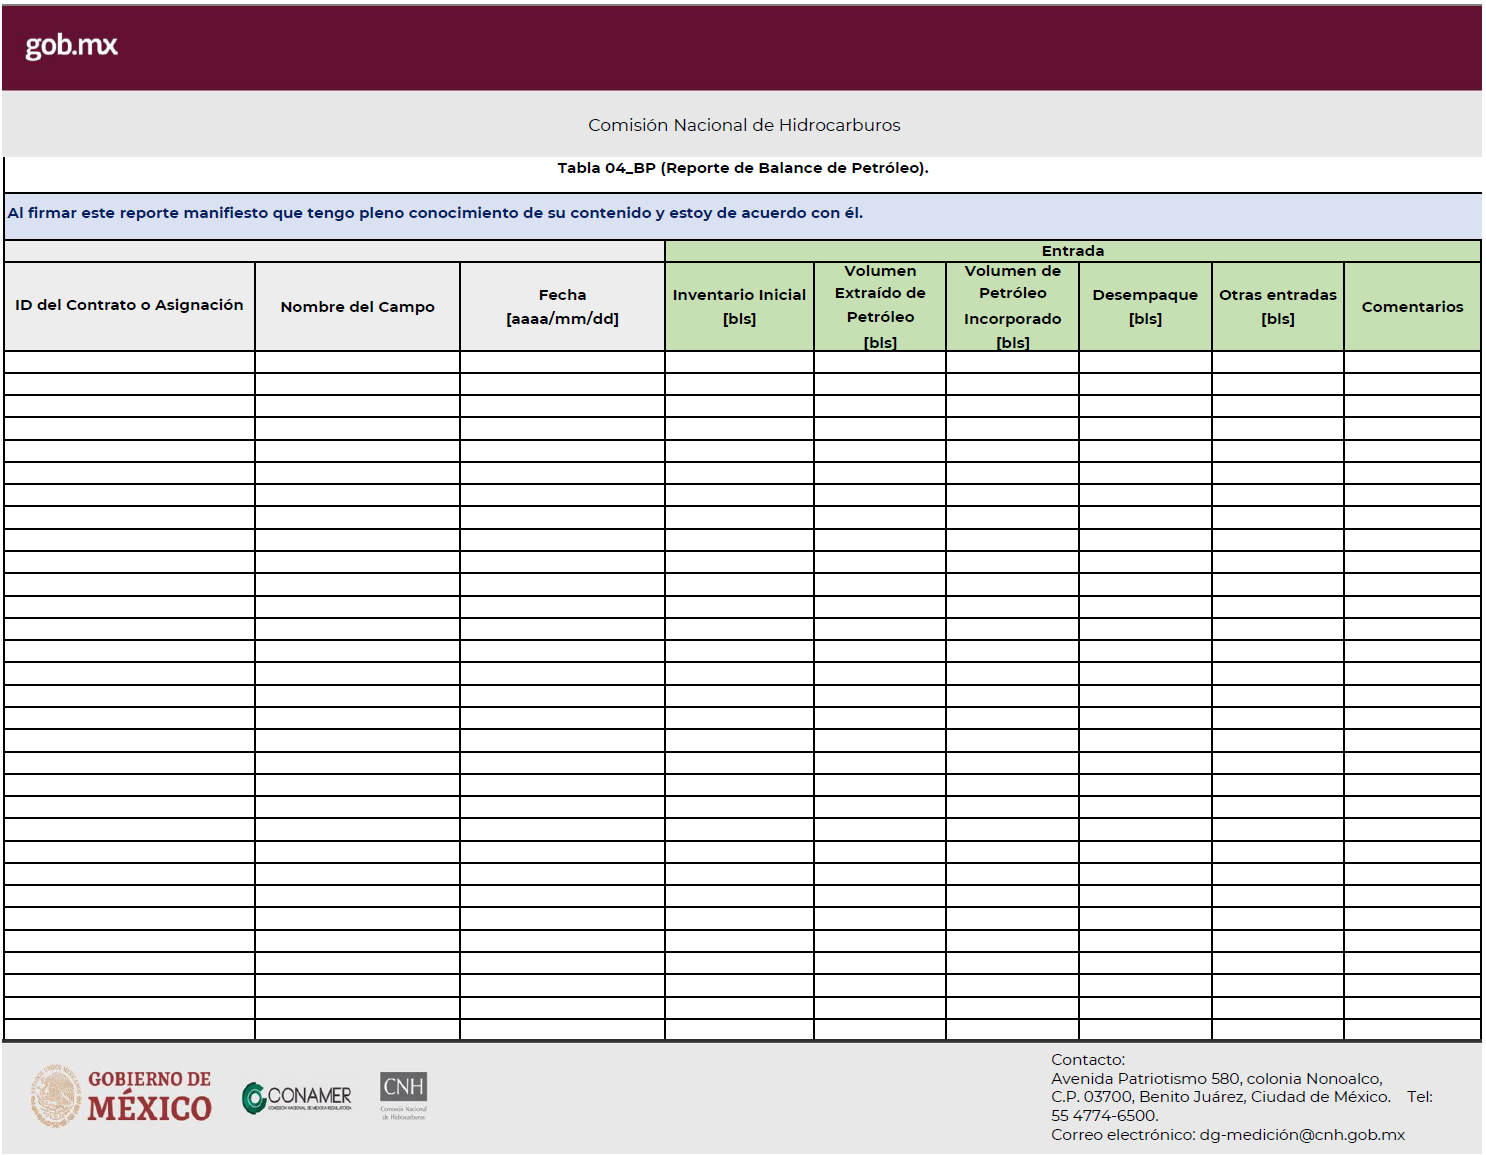1486x1155 pixels.
Task: Click the Nombre del Campo column header
Action: (x=357, y=307)
